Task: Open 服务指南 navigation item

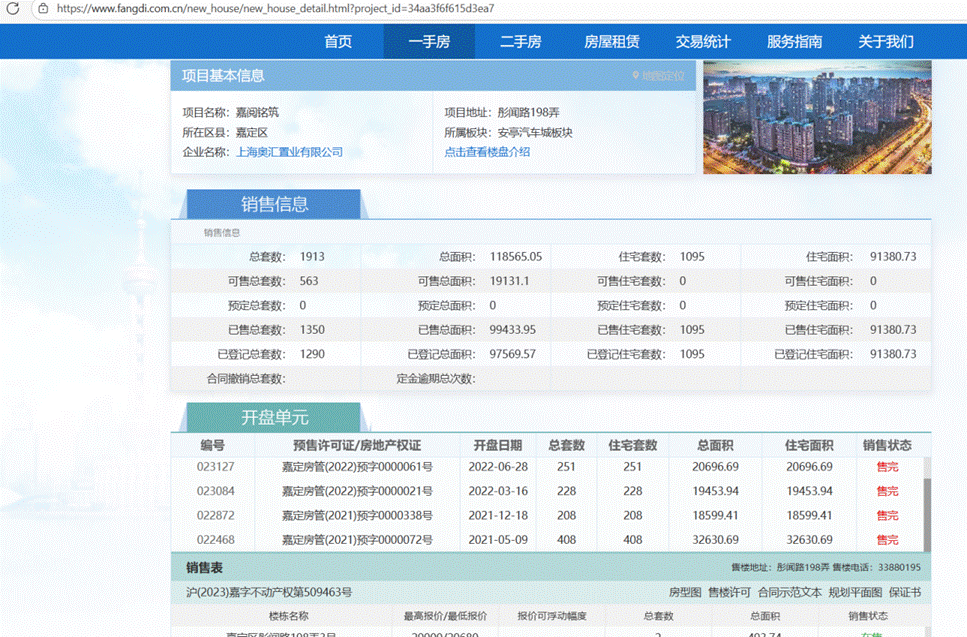Action: tap(794, 41)
